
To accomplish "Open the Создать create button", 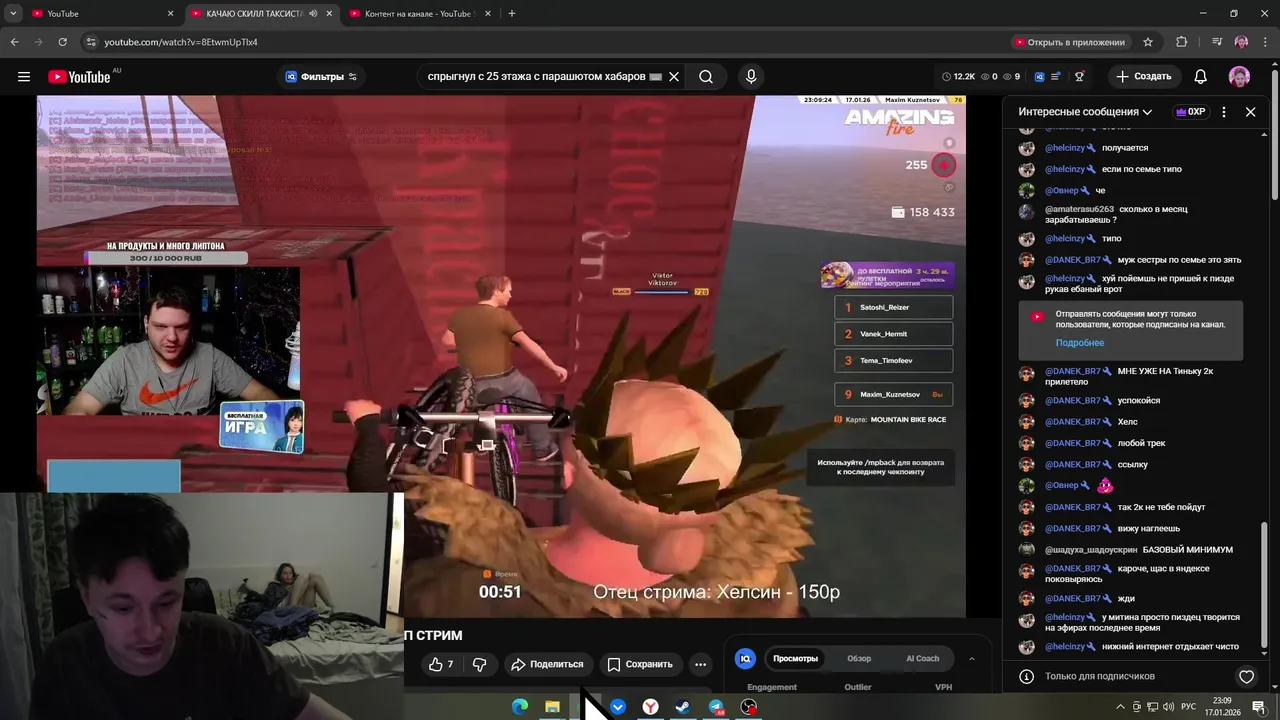I will click(x=1144, y=77).
